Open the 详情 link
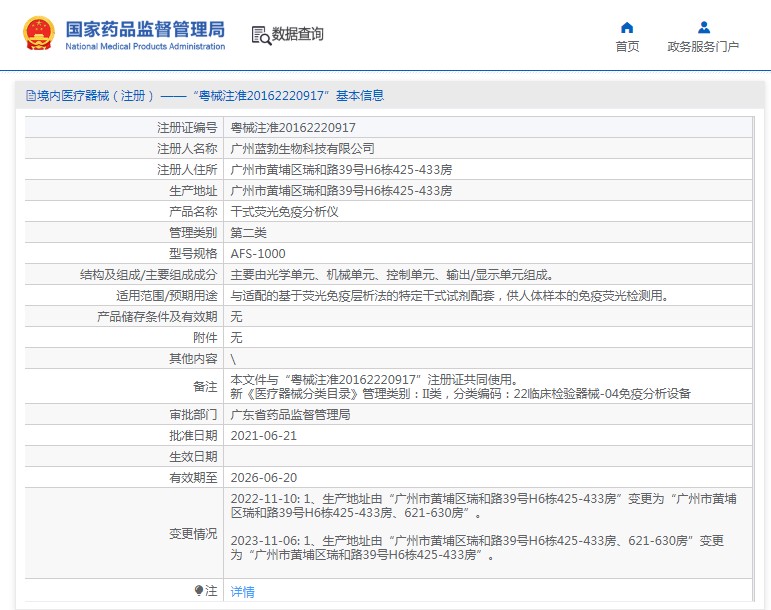771x610 pixels. click(x=242, y=592)
